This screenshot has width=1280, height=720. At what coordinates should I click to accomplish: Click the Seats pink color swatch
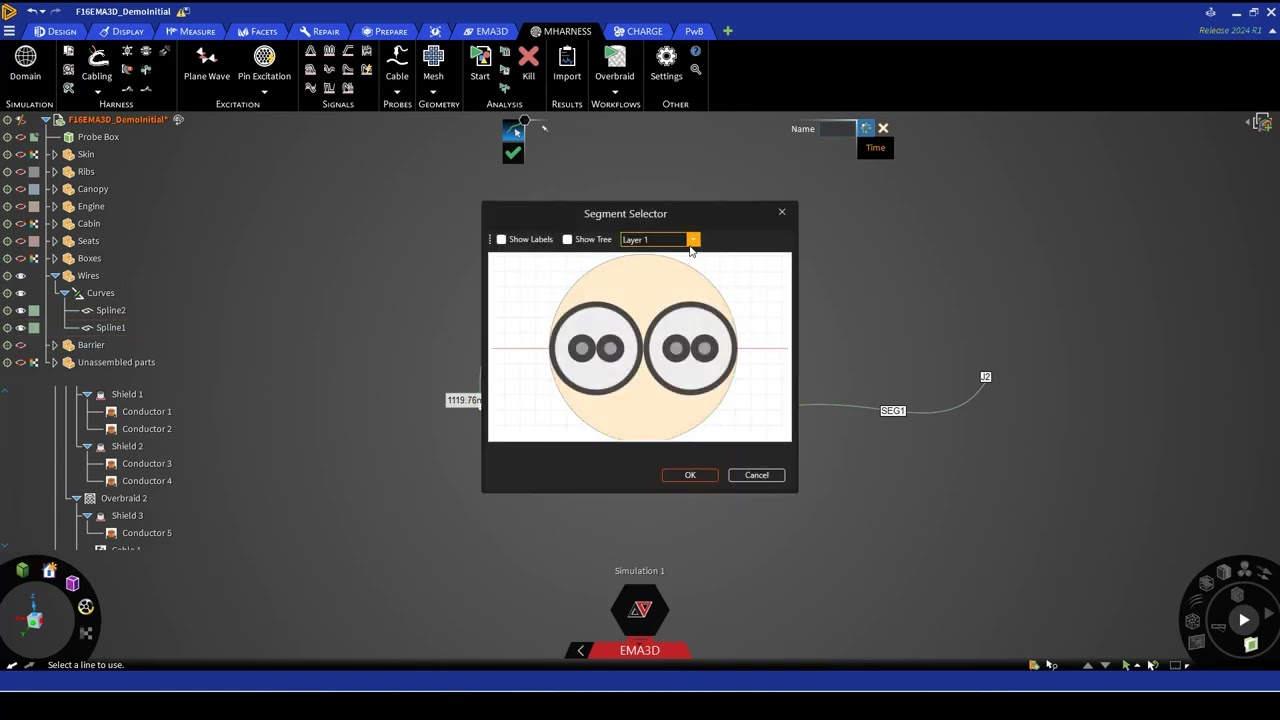tap(34, 241)
